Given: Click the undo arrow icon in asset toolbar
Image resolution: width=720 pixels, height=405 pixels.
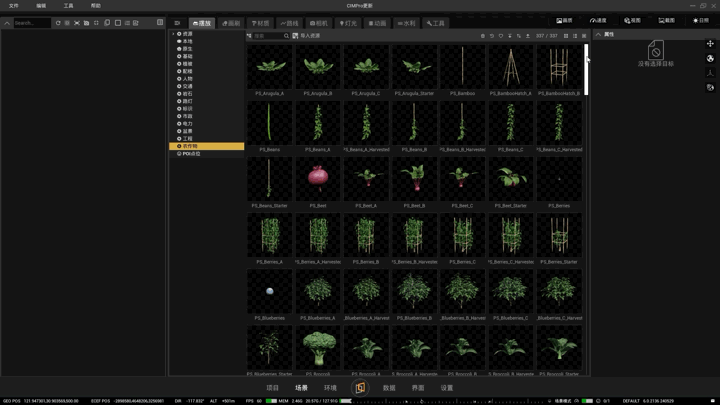Looking at the screenshot, I should [x=491, y=36].
